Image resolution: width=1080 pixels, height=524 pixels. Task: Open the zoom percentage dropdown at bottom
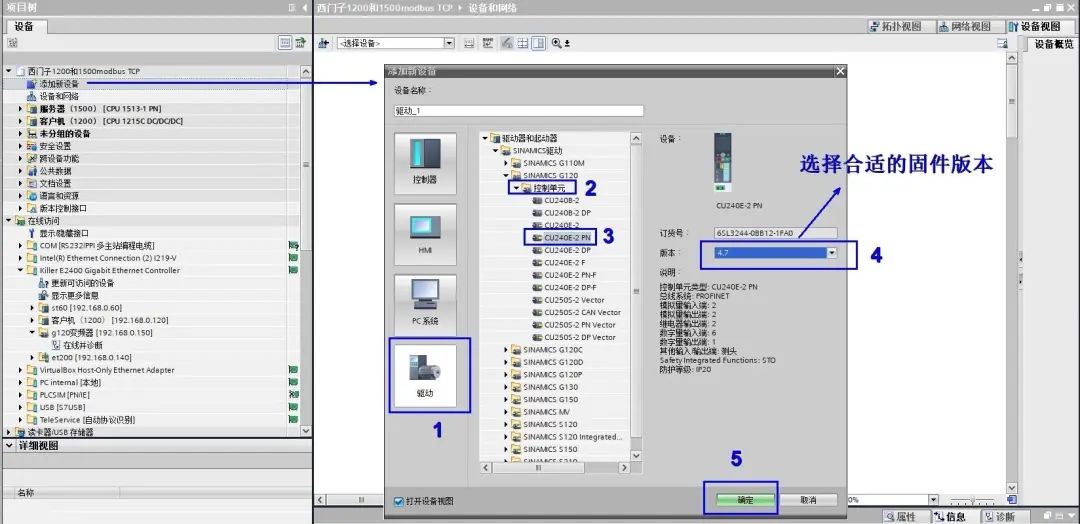(x=933, y=500)
